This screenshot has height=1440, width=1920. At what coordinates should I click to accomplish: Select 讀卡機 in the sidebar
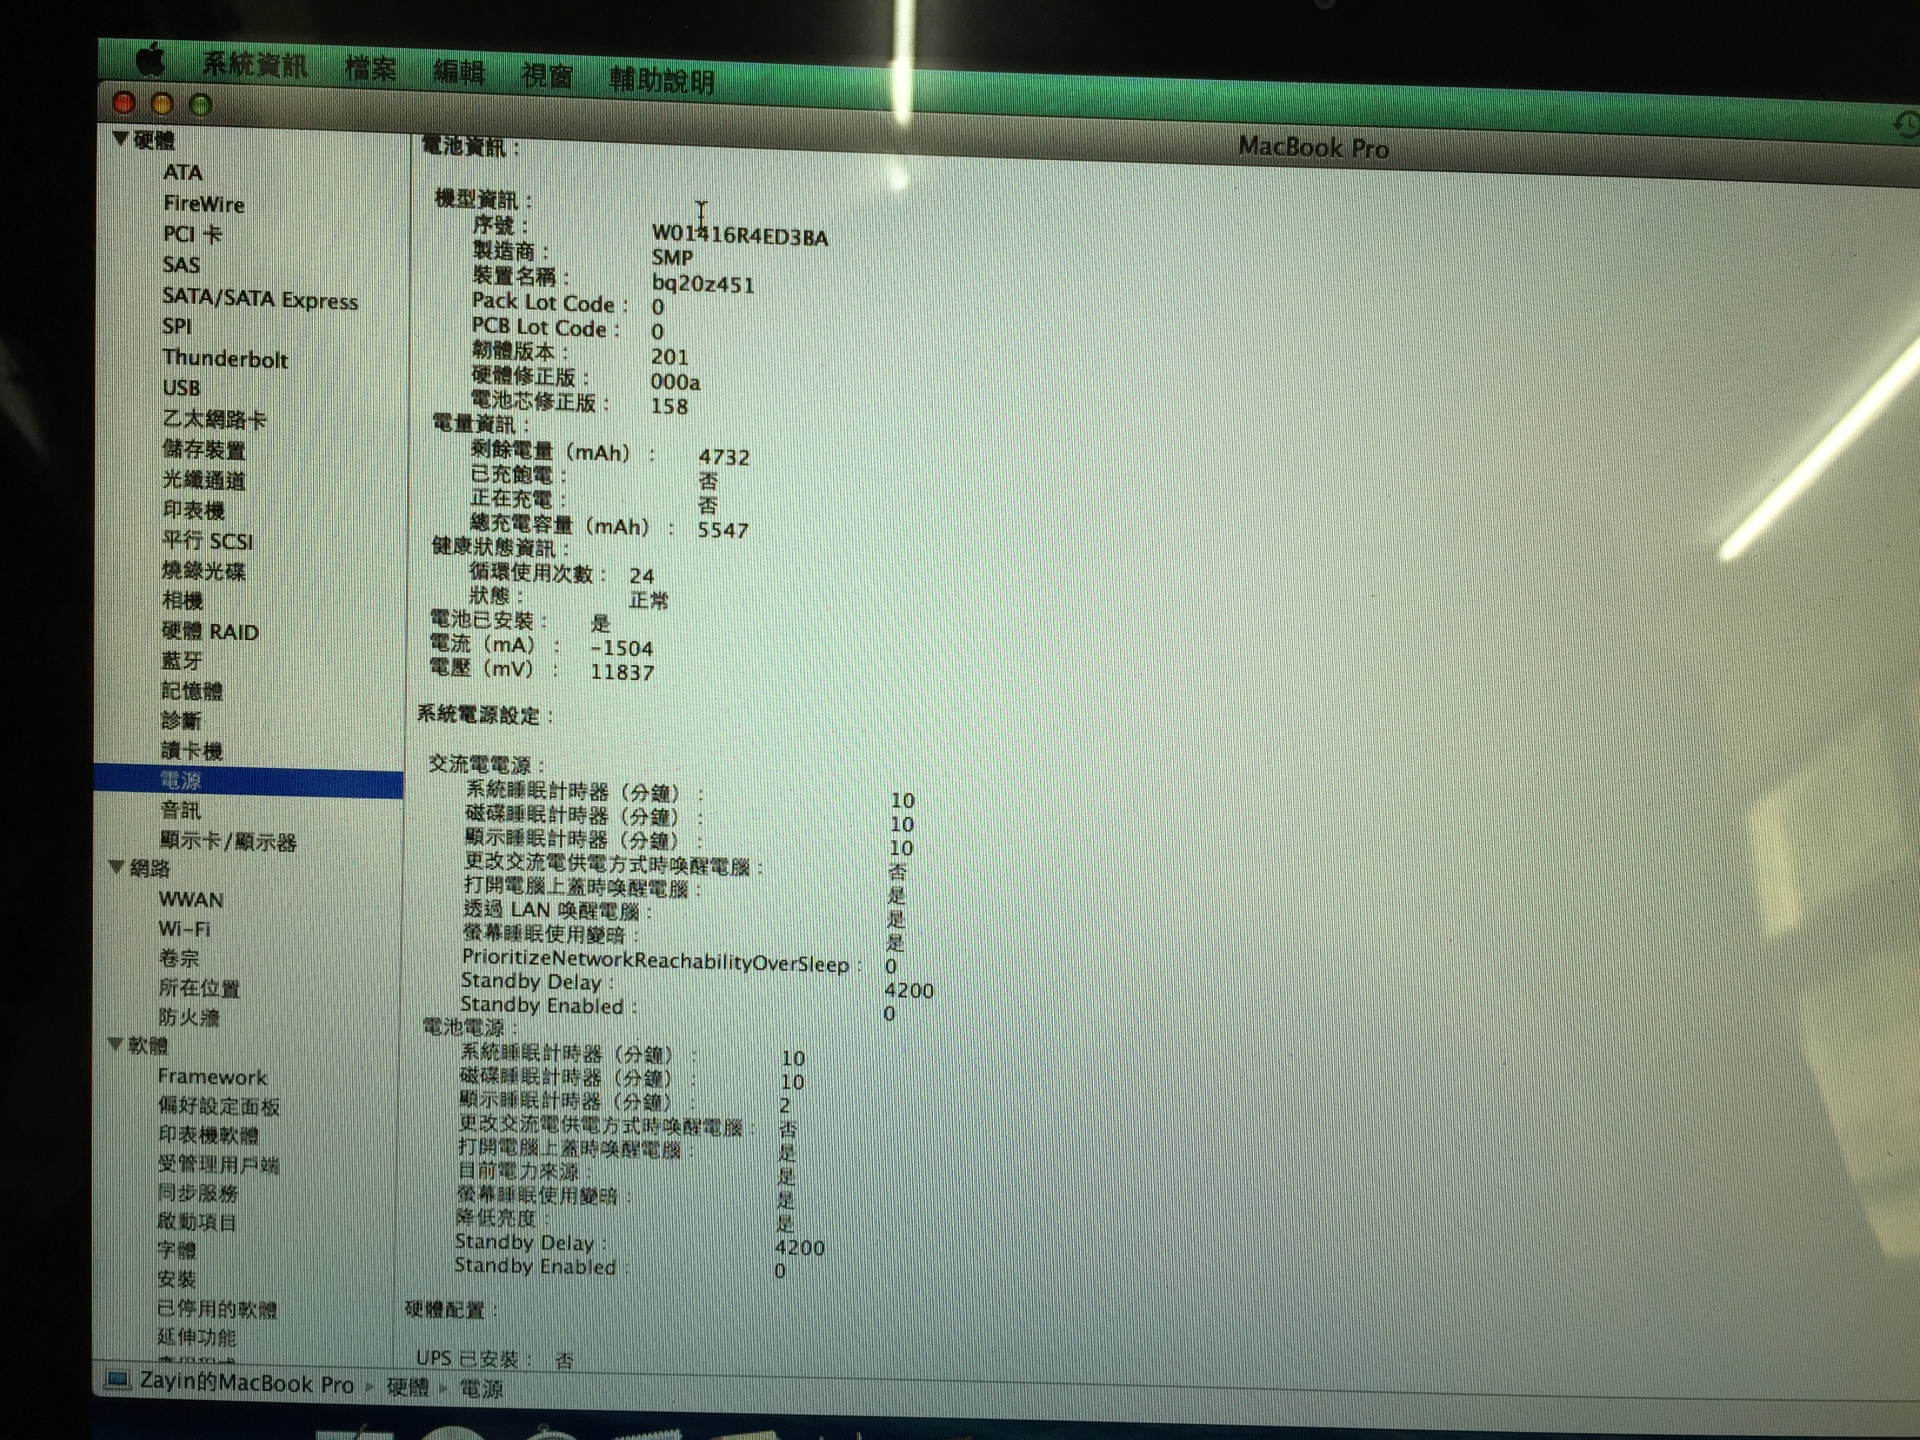click(x=191, y=750)
